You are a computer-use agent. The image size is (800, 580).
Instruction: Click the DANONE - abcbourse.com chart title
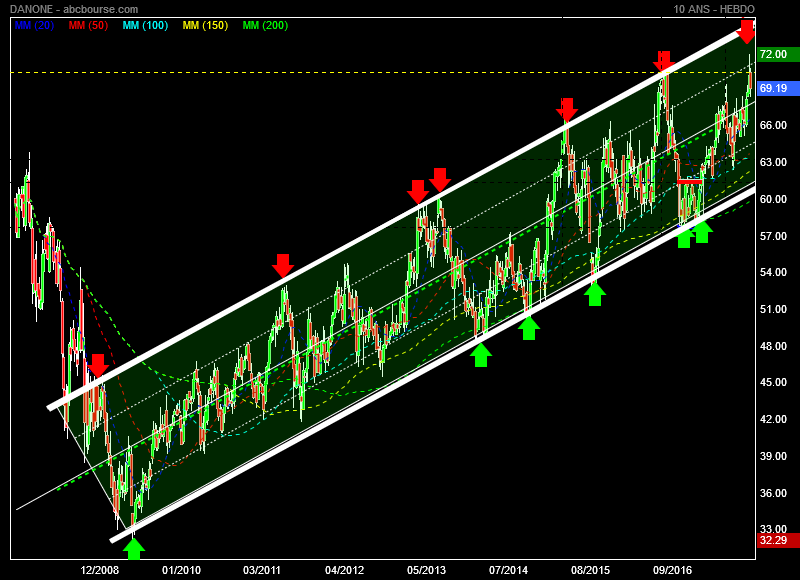click(74, 9)
